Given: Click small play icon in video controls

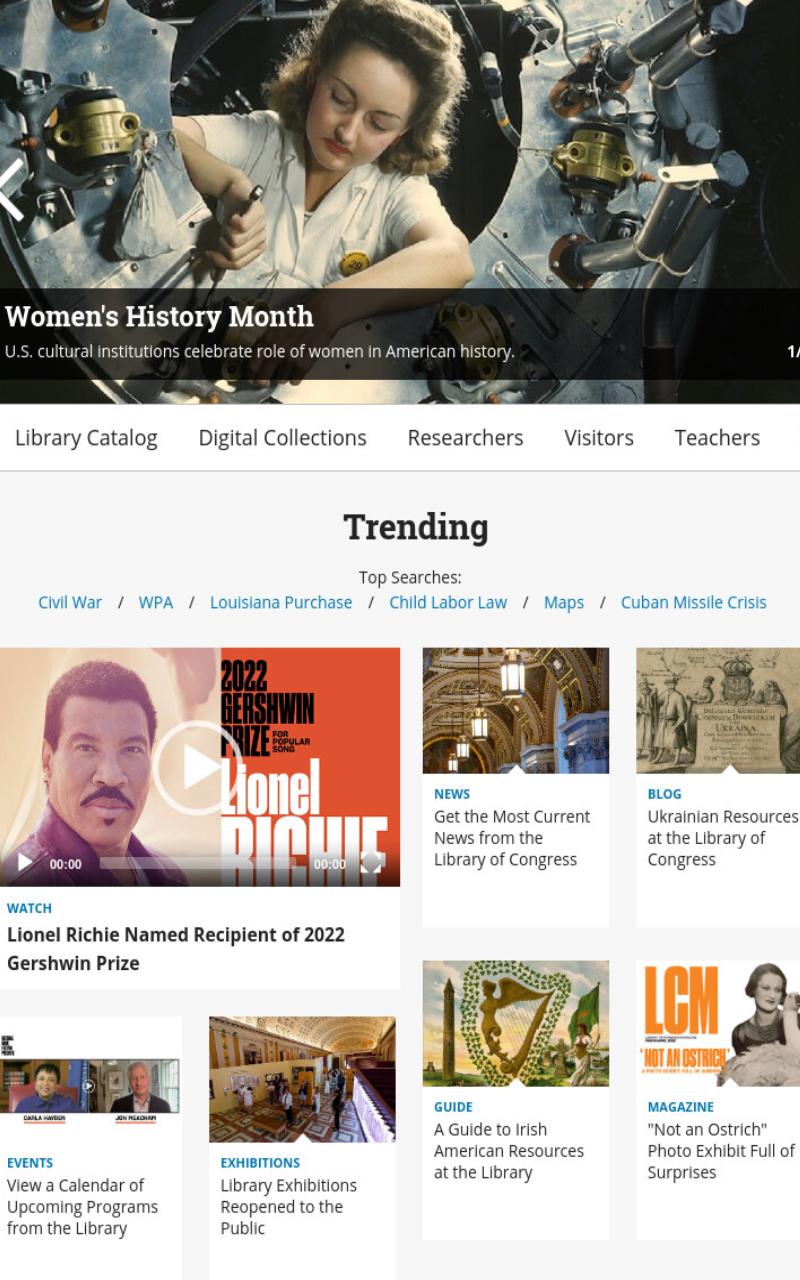Looking at the screenshot, I should [x=25, y=863].
